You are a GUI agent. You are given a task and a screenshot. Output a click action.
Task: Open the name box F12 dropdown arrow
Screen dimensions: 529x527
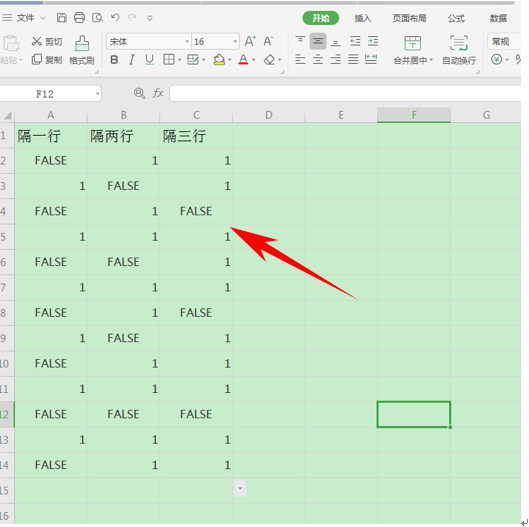[x=98, y=94]
